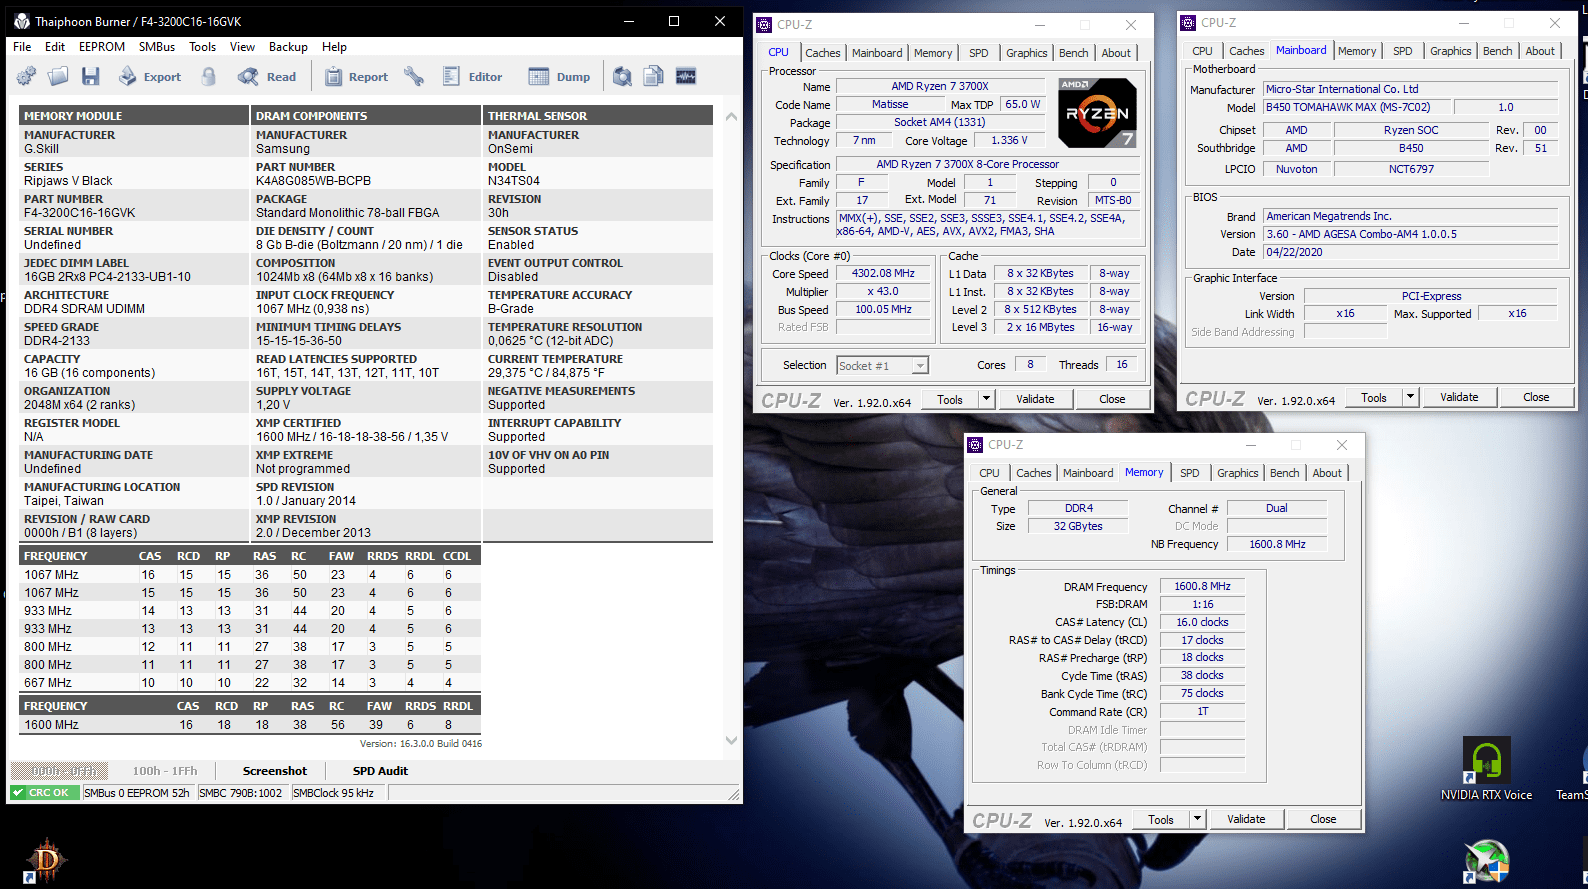The height and width of the screenshot is (889, 1588).
Task: Open the Backup menu
Action: tap(288, 47)
